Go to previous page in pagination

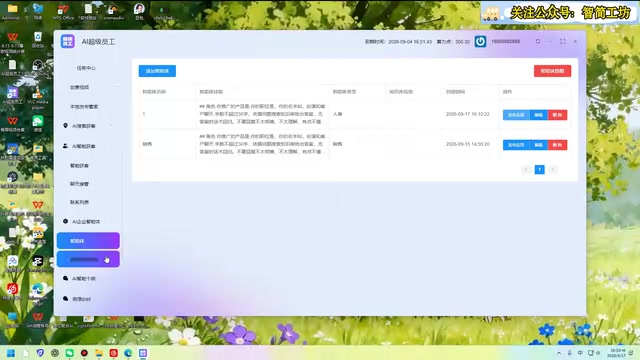pyautogui.click(x=526, y=169)
